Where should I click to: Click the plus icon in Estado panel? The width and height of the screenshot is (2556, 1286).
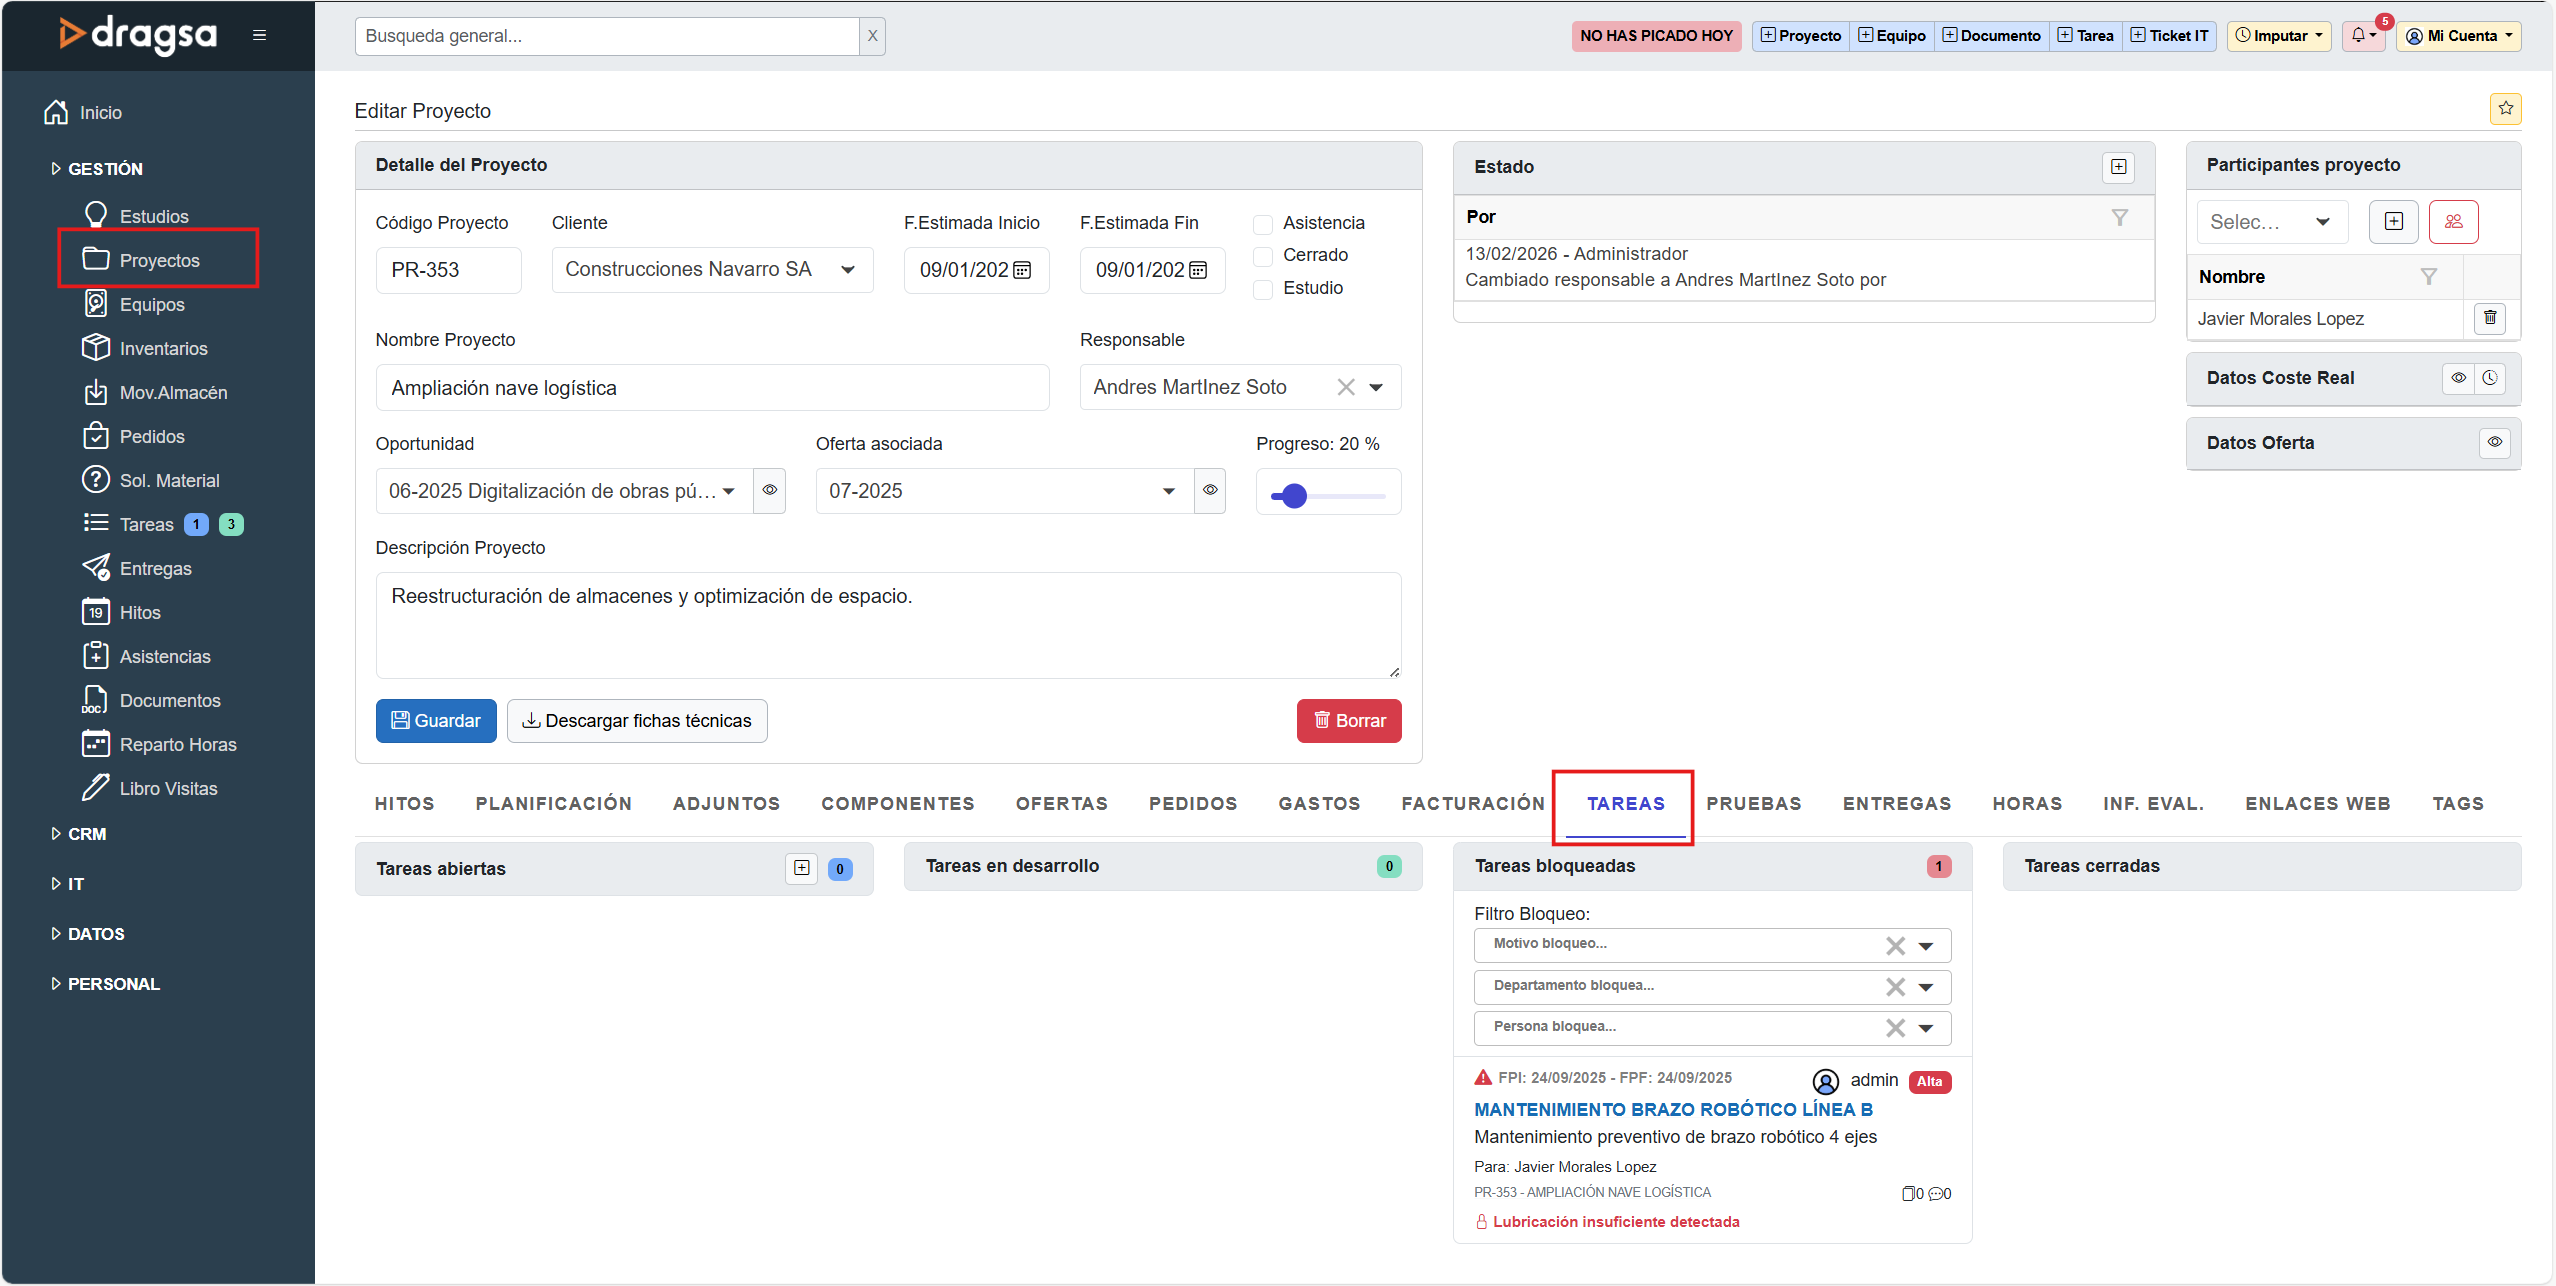coord(2118,167)
